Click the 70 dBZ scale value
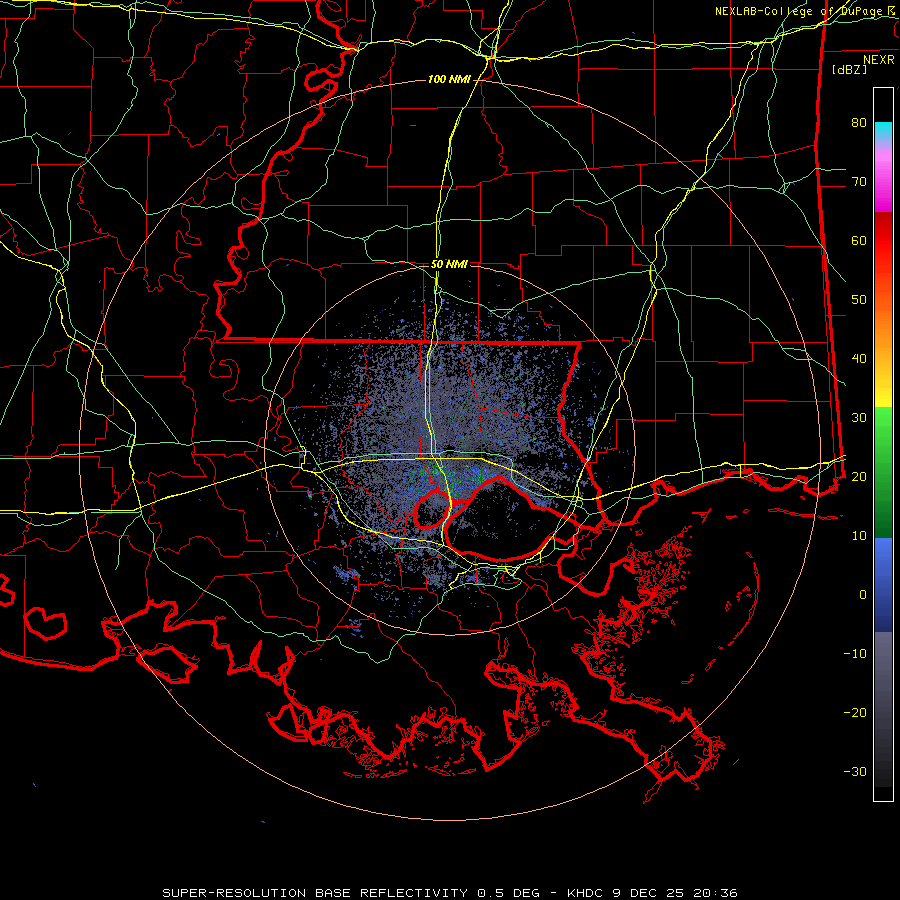900x900 pixels. (x=859, y=181)
